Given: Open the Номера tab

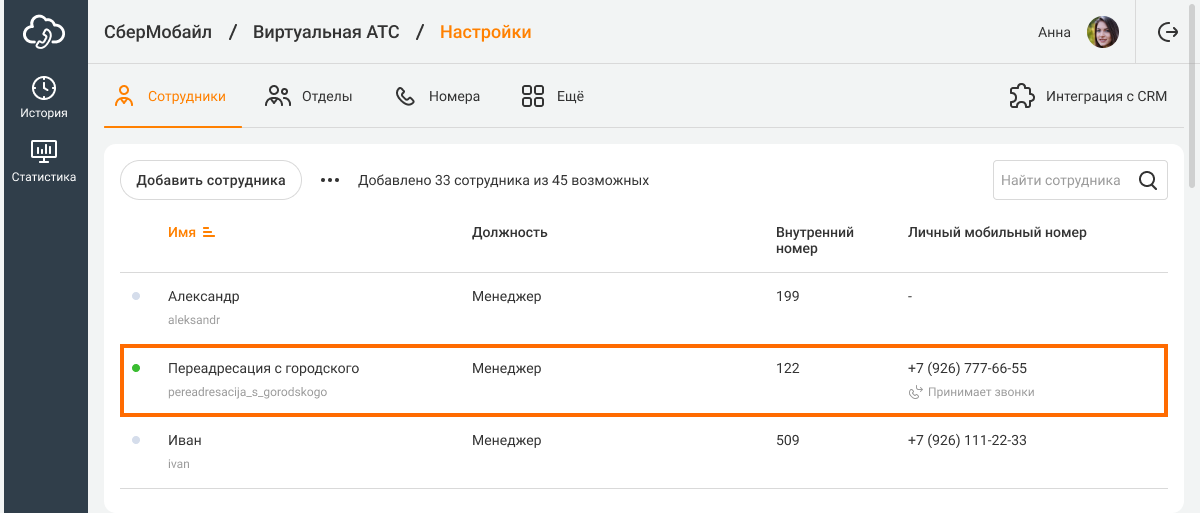Looking at the screenshot, I should (x=438, y=97).
